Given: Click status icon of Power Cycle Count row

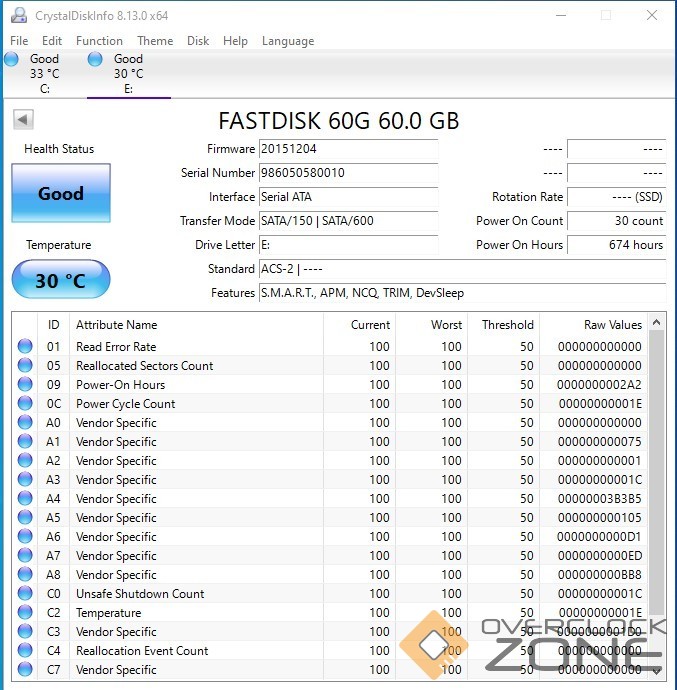Looking at the screenshot, I should (x=25, y=404).
